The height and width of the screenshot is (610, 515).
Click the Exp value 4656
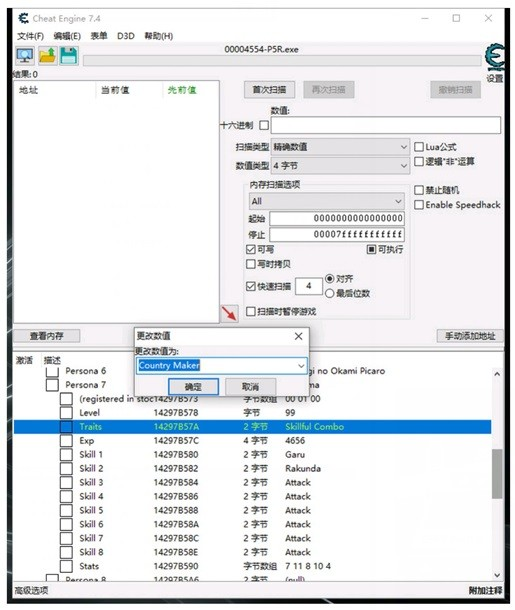click(295, 441)
